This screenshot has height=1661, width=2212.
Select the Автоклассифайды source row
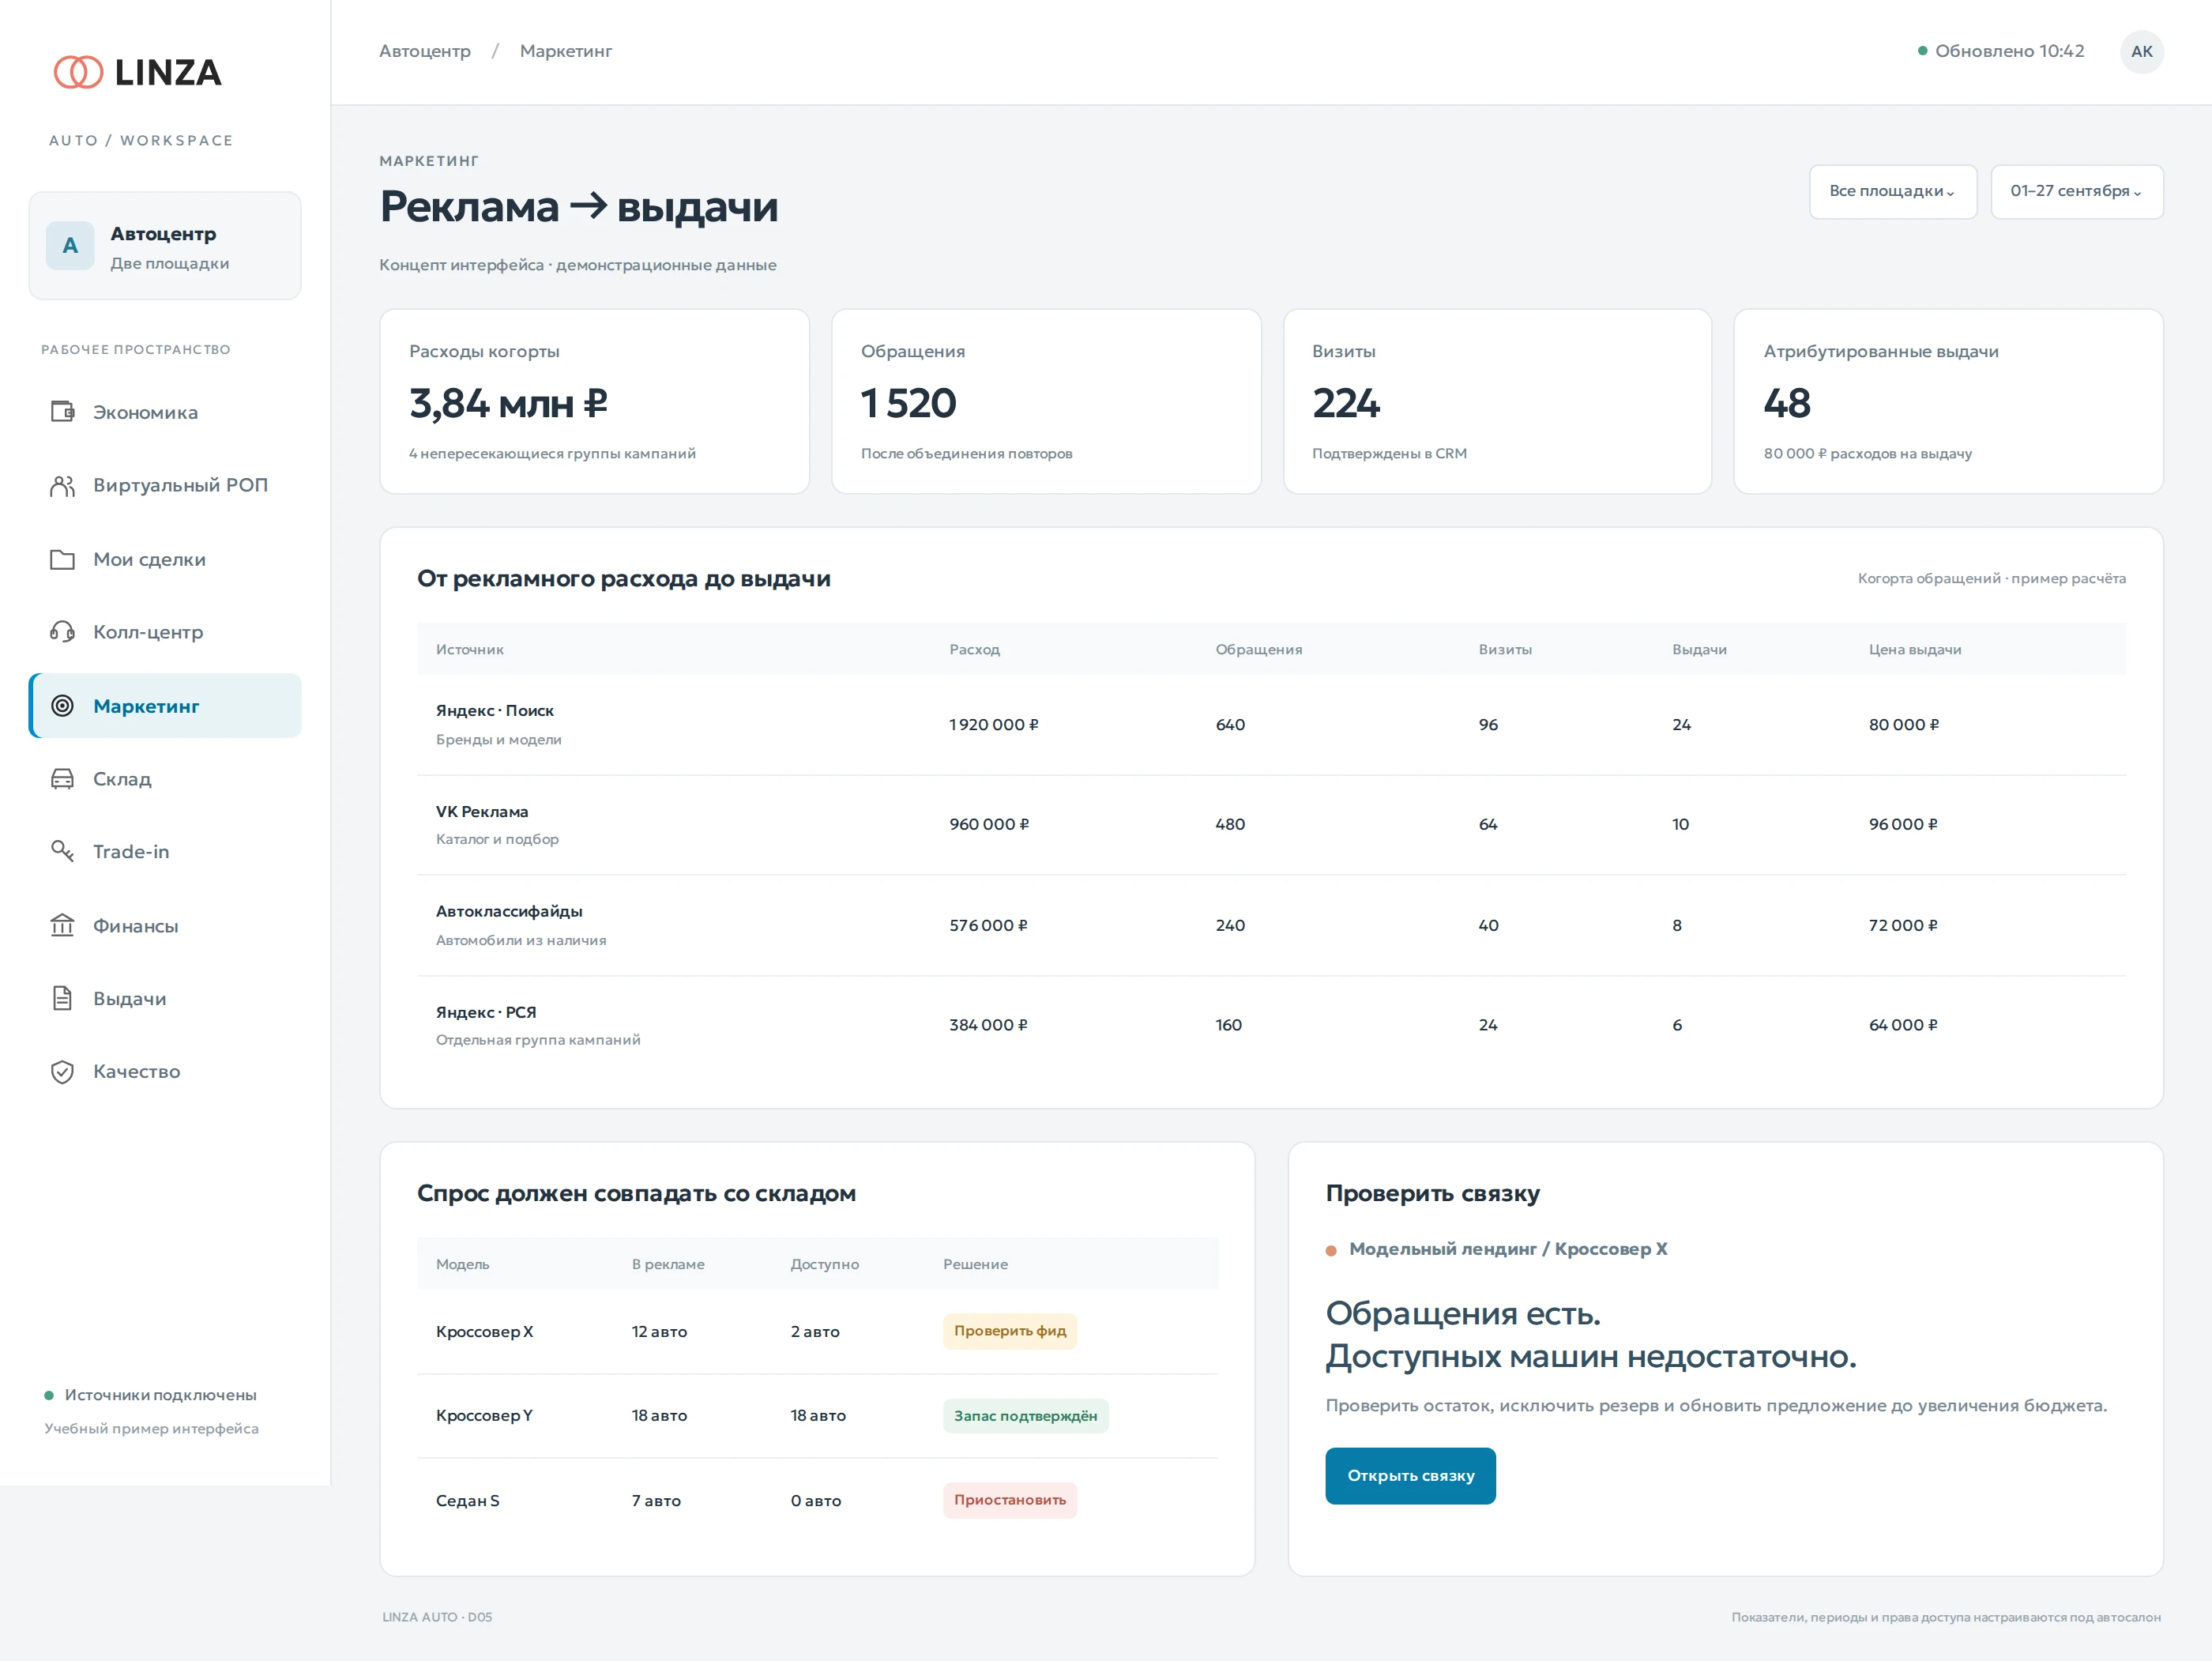click(1271, 926)
